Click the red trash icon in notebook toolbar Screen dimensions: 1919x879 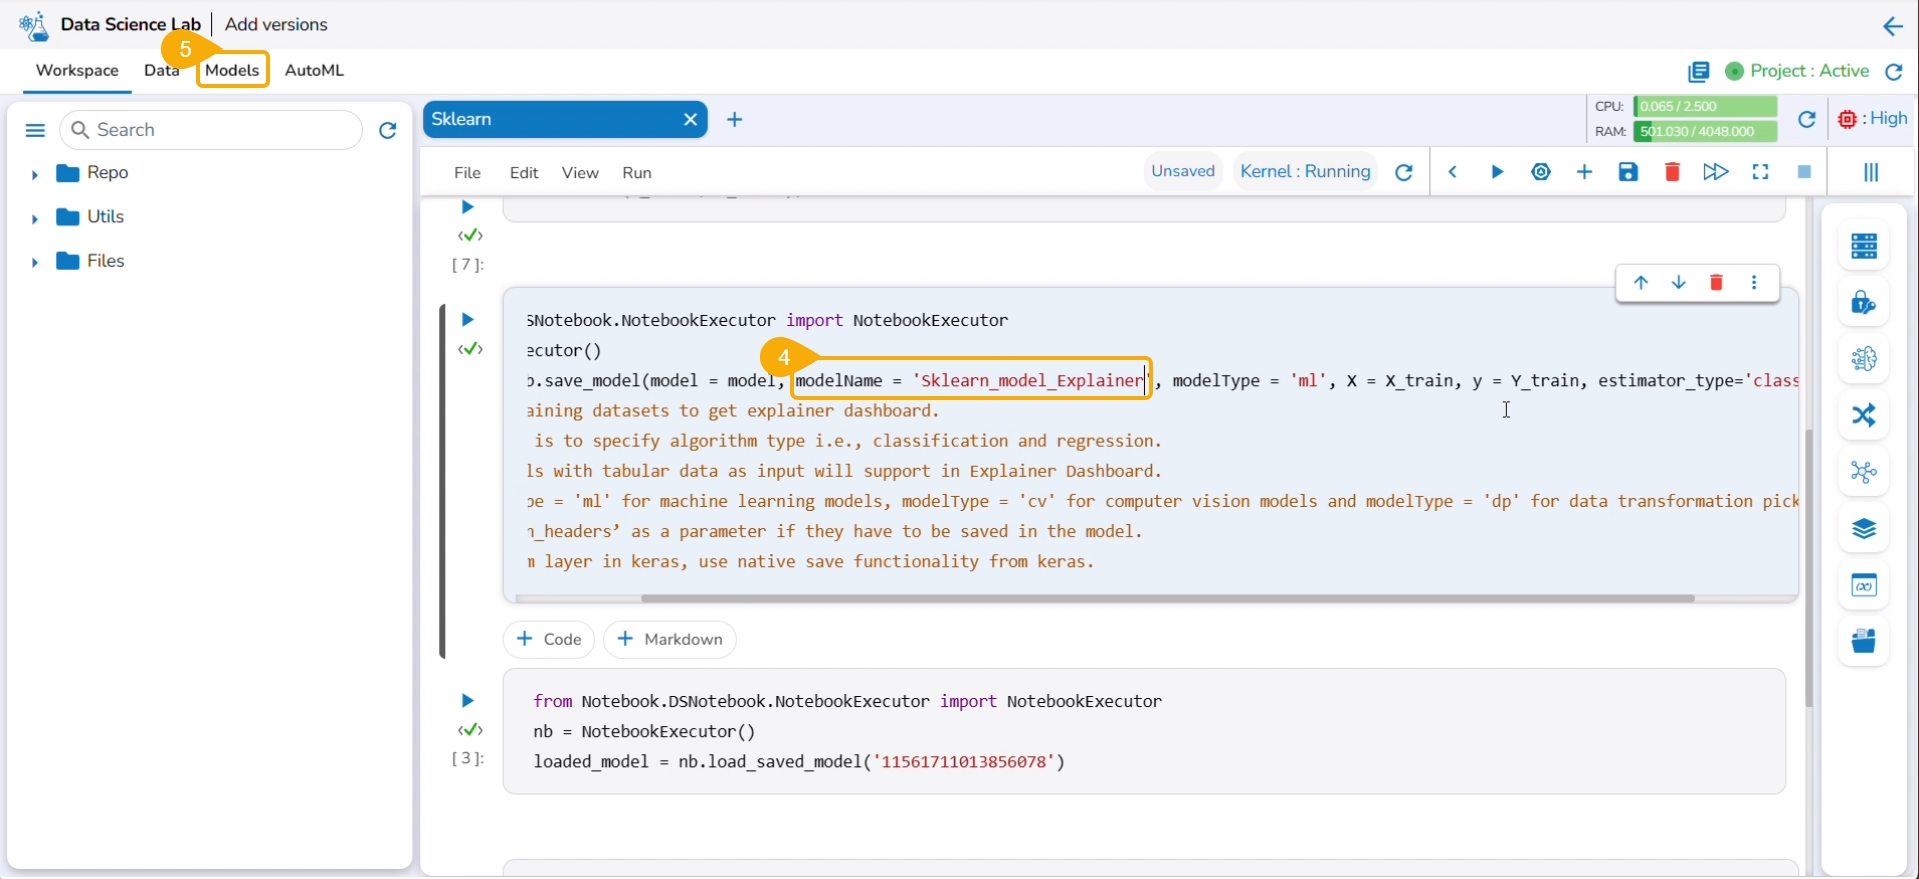click(x=1672, y=172)
